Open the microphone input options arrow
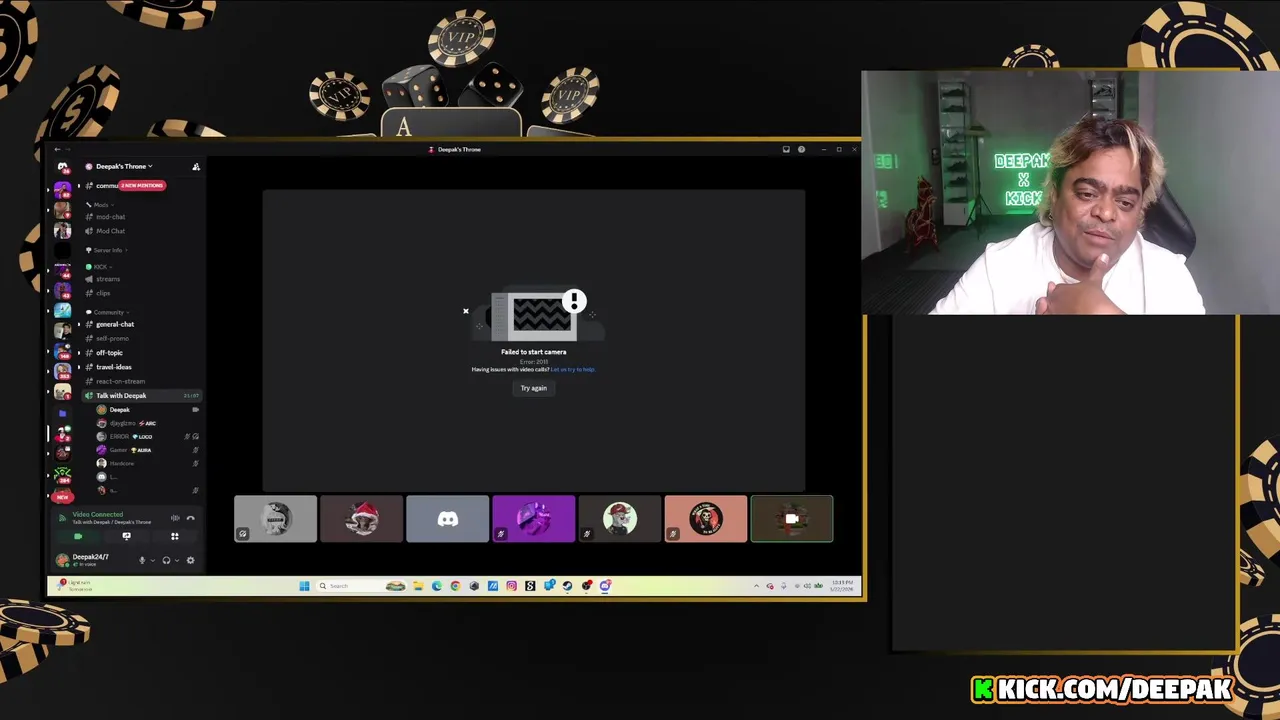The image size is (1280, 720). point(153,560)
